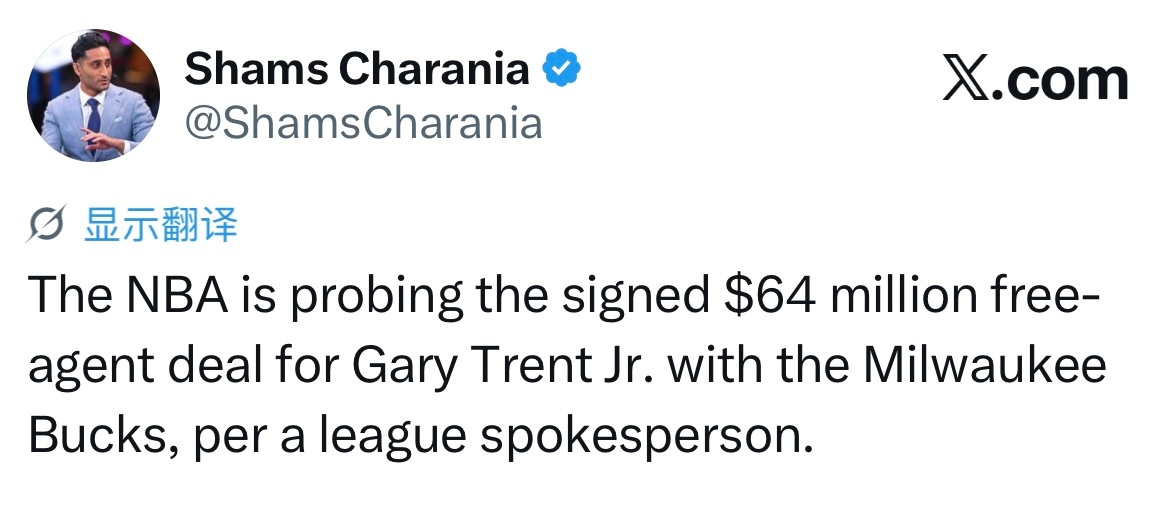Click the crossed-circle translate icon

coord(47,224)
